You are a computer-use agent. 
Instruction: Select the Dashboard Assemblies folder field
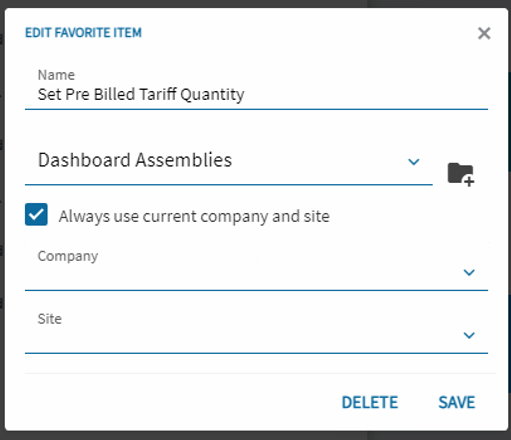click(x=229, y=162)
